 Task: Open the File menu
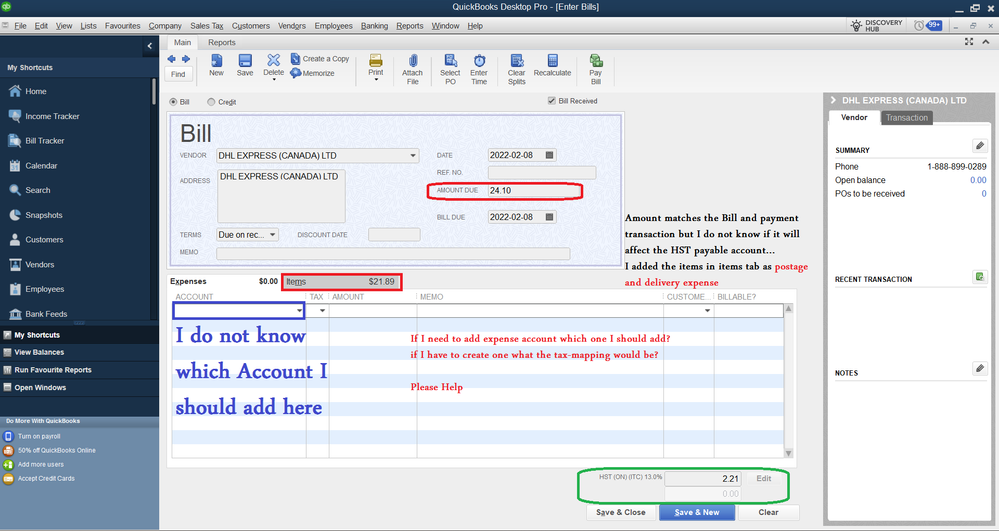pos(20,26)
